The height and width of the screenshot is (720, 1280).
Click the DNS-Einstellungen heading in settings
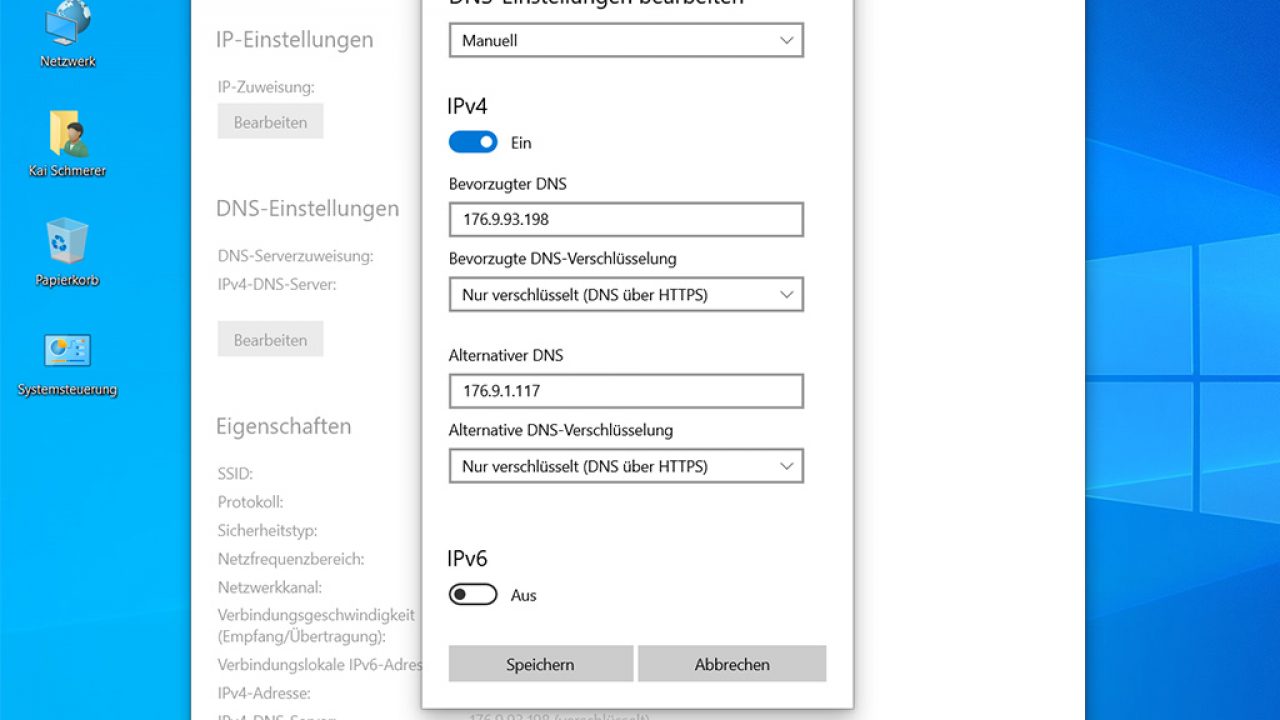click(x=307, y=208)
